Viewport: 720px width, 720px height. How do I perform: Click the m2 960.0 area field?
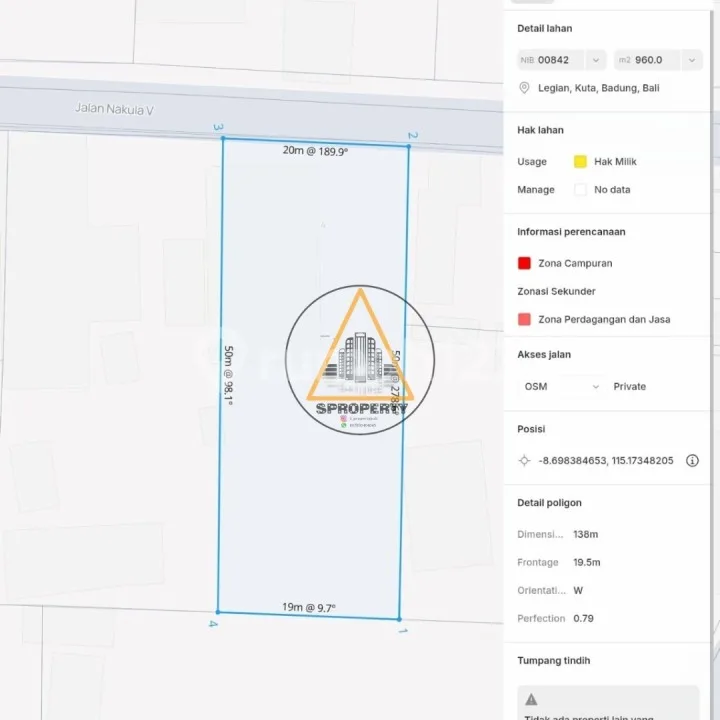(647, 60)
